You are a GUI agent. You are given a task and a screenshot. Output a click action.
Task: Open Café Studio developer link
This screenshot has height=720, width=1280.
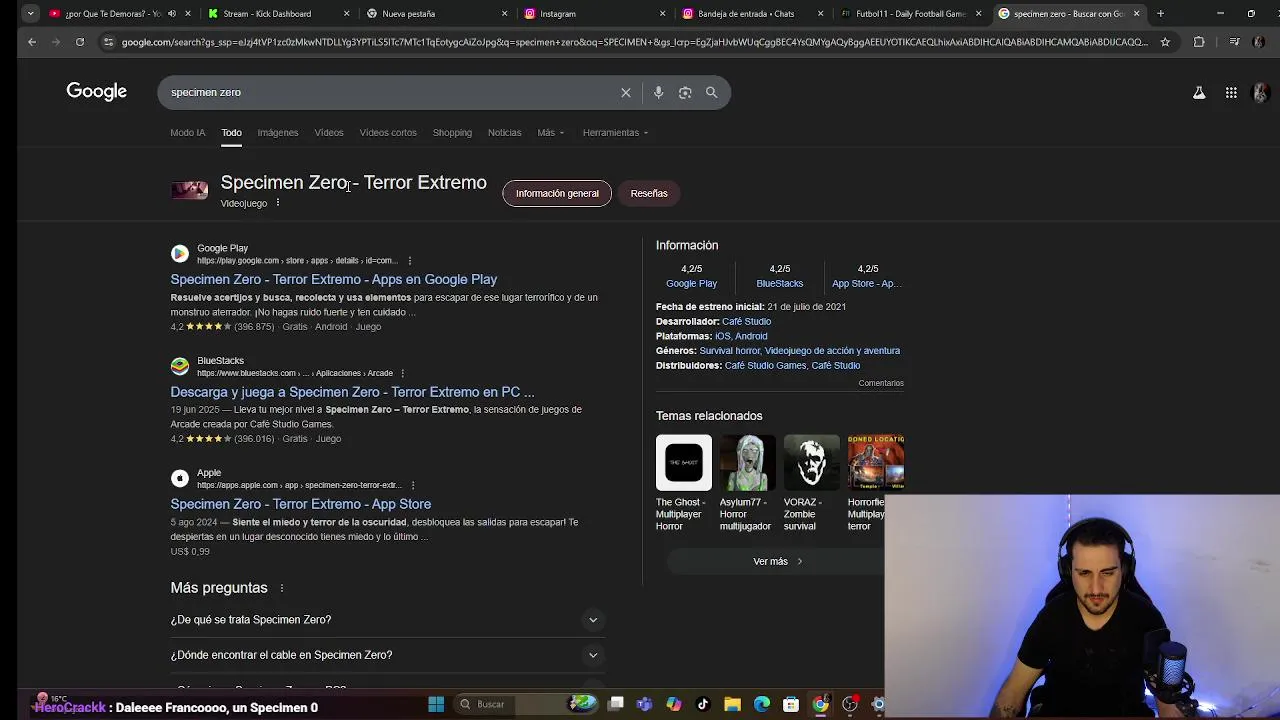click(x=746, y=321)
